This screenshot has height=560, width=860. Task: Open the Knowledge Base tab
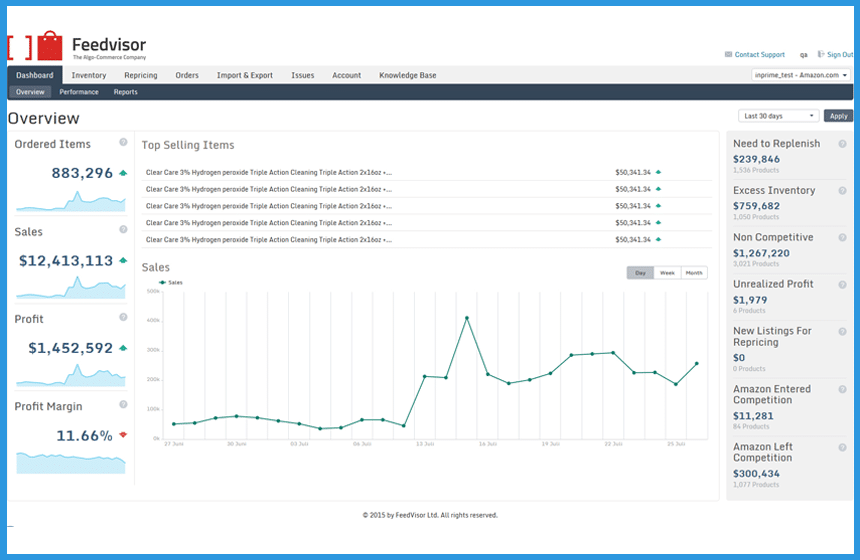[408, 75]
